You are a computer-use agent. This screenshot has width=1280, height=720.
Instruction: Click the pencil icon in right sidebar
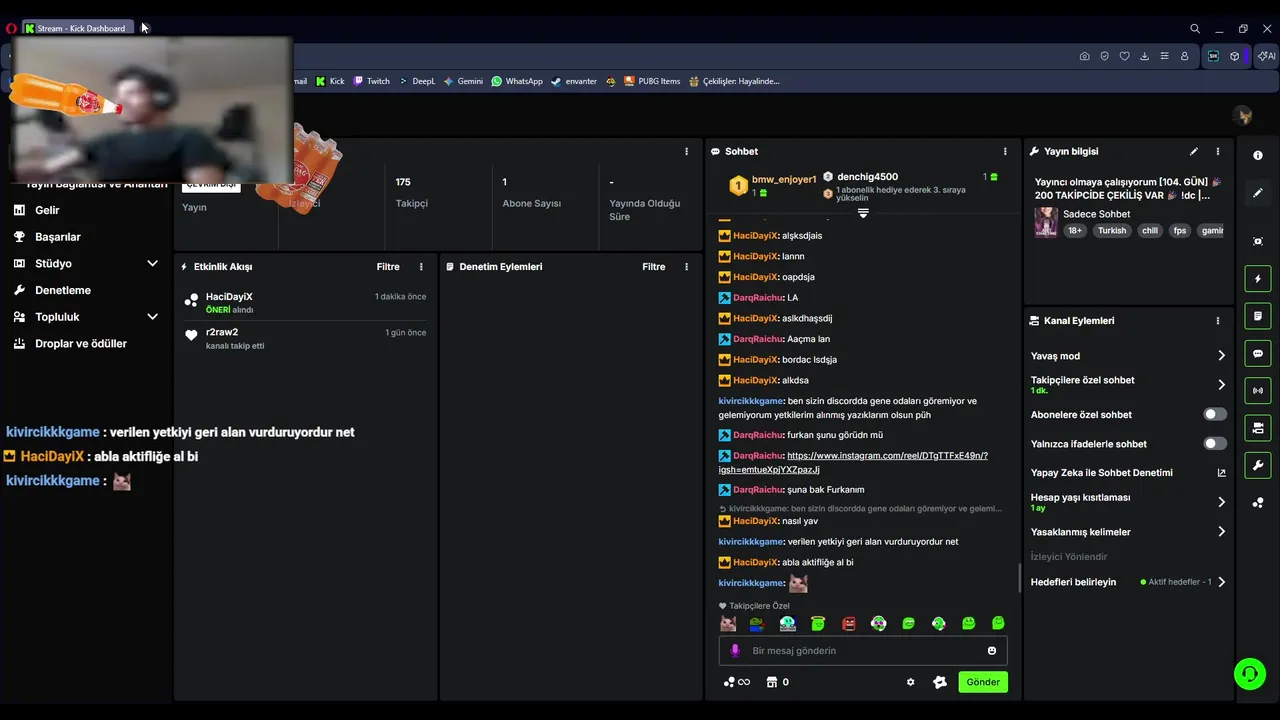coord(1257,192)
